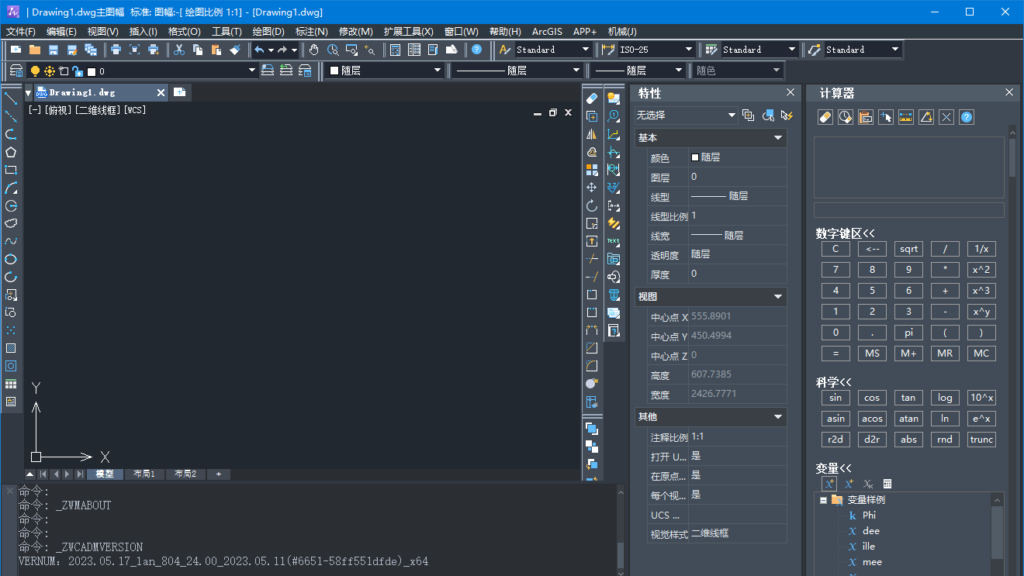Open the 修改(M) menu
Image resolution: width=1024 pixels, height=576 pixels.
point(355,31)
